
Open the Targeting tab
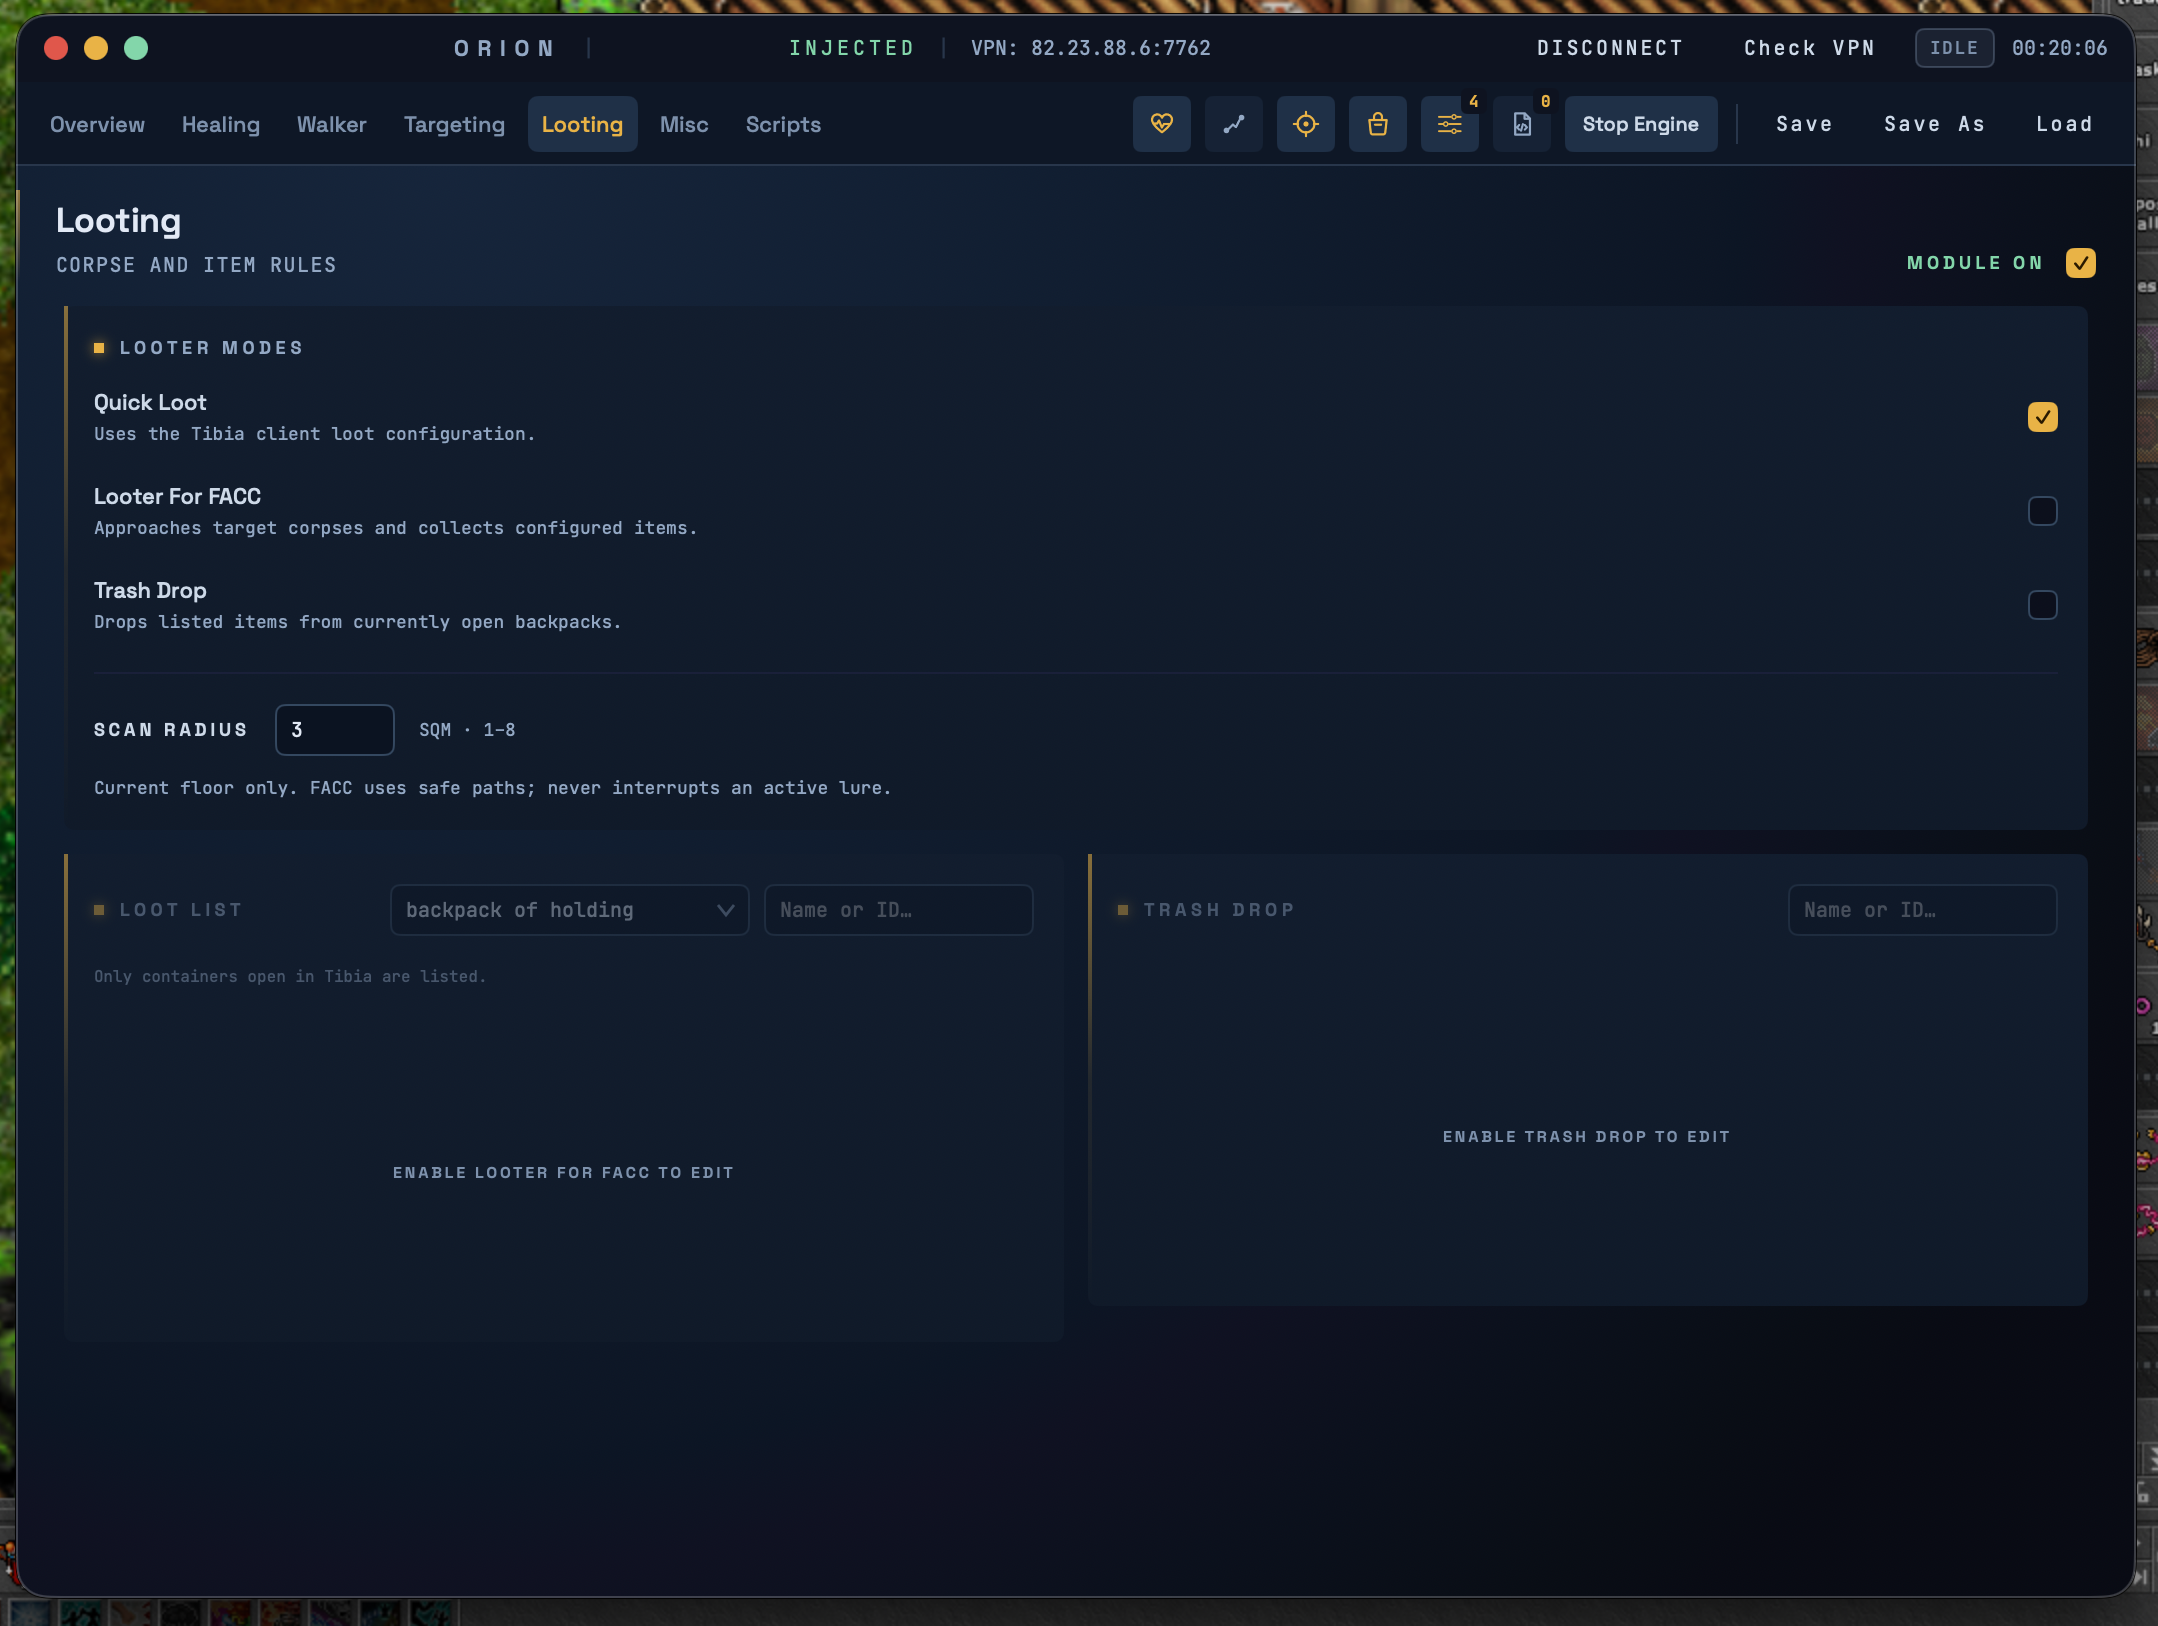(454, 124)
